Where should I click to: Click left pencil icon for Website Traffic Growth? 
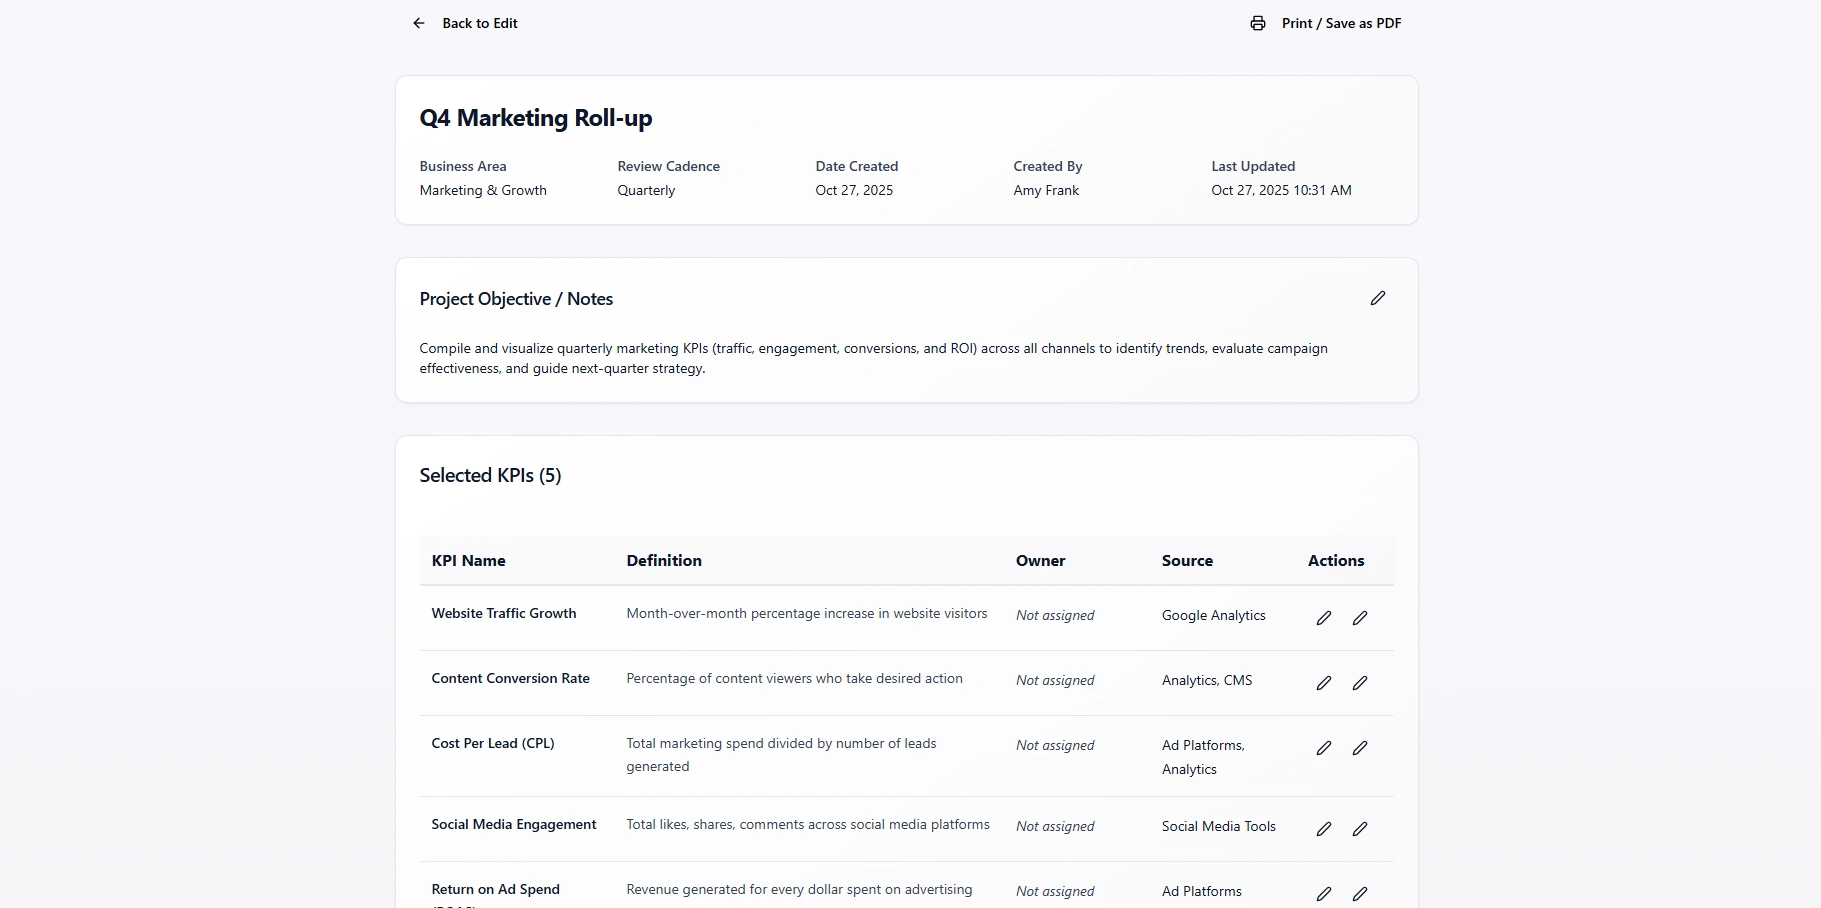(1324, 618)
